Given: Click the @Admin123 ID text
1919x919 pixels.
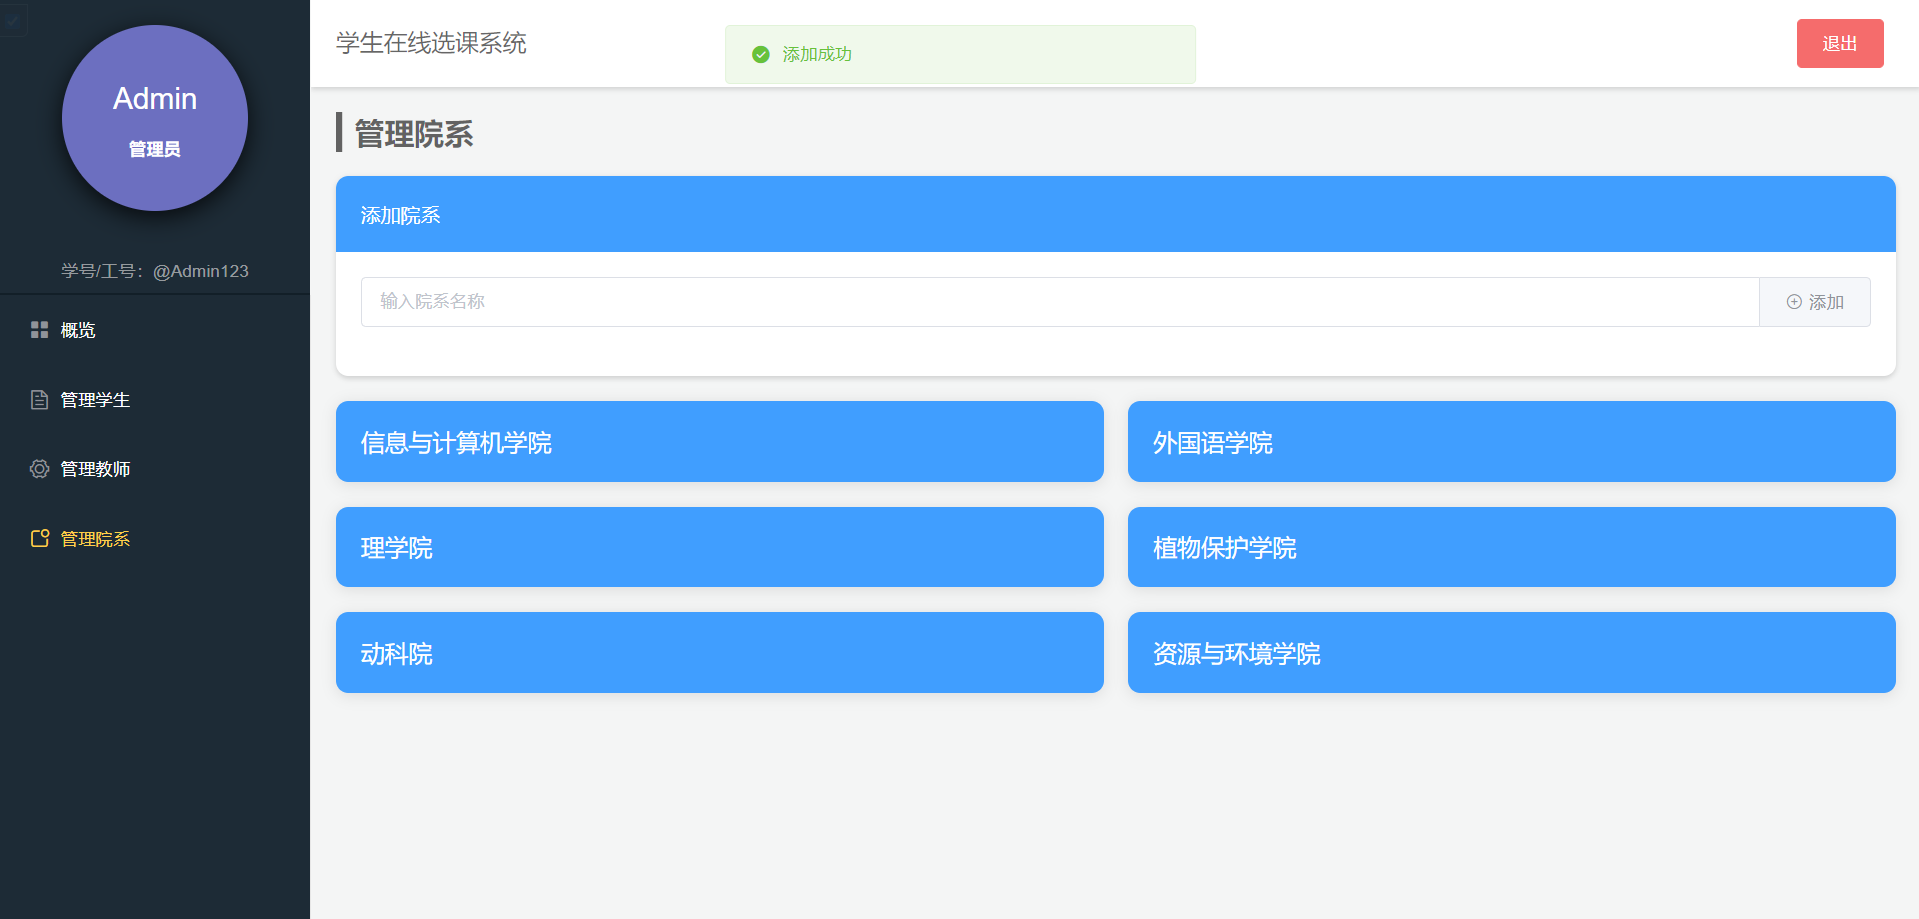Looking at the screenshot, I should (201, 271).
